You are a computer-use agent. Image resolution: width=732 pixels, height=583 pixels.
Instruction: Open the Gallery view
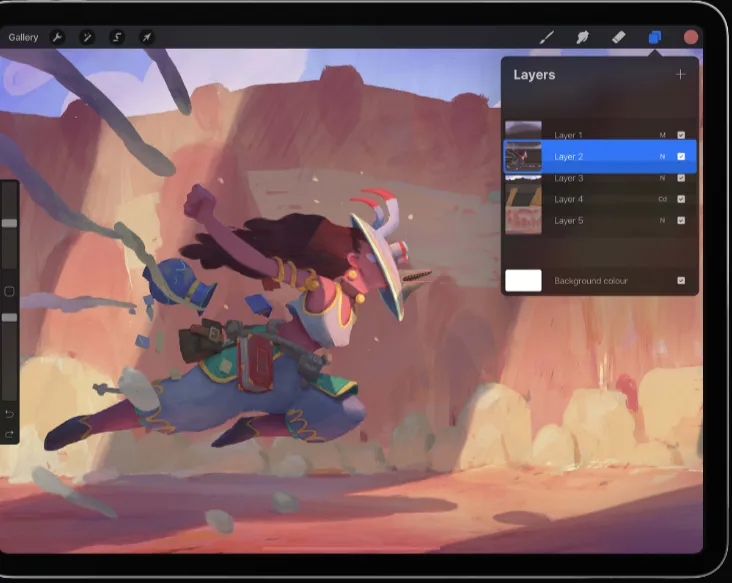(23, 37)
